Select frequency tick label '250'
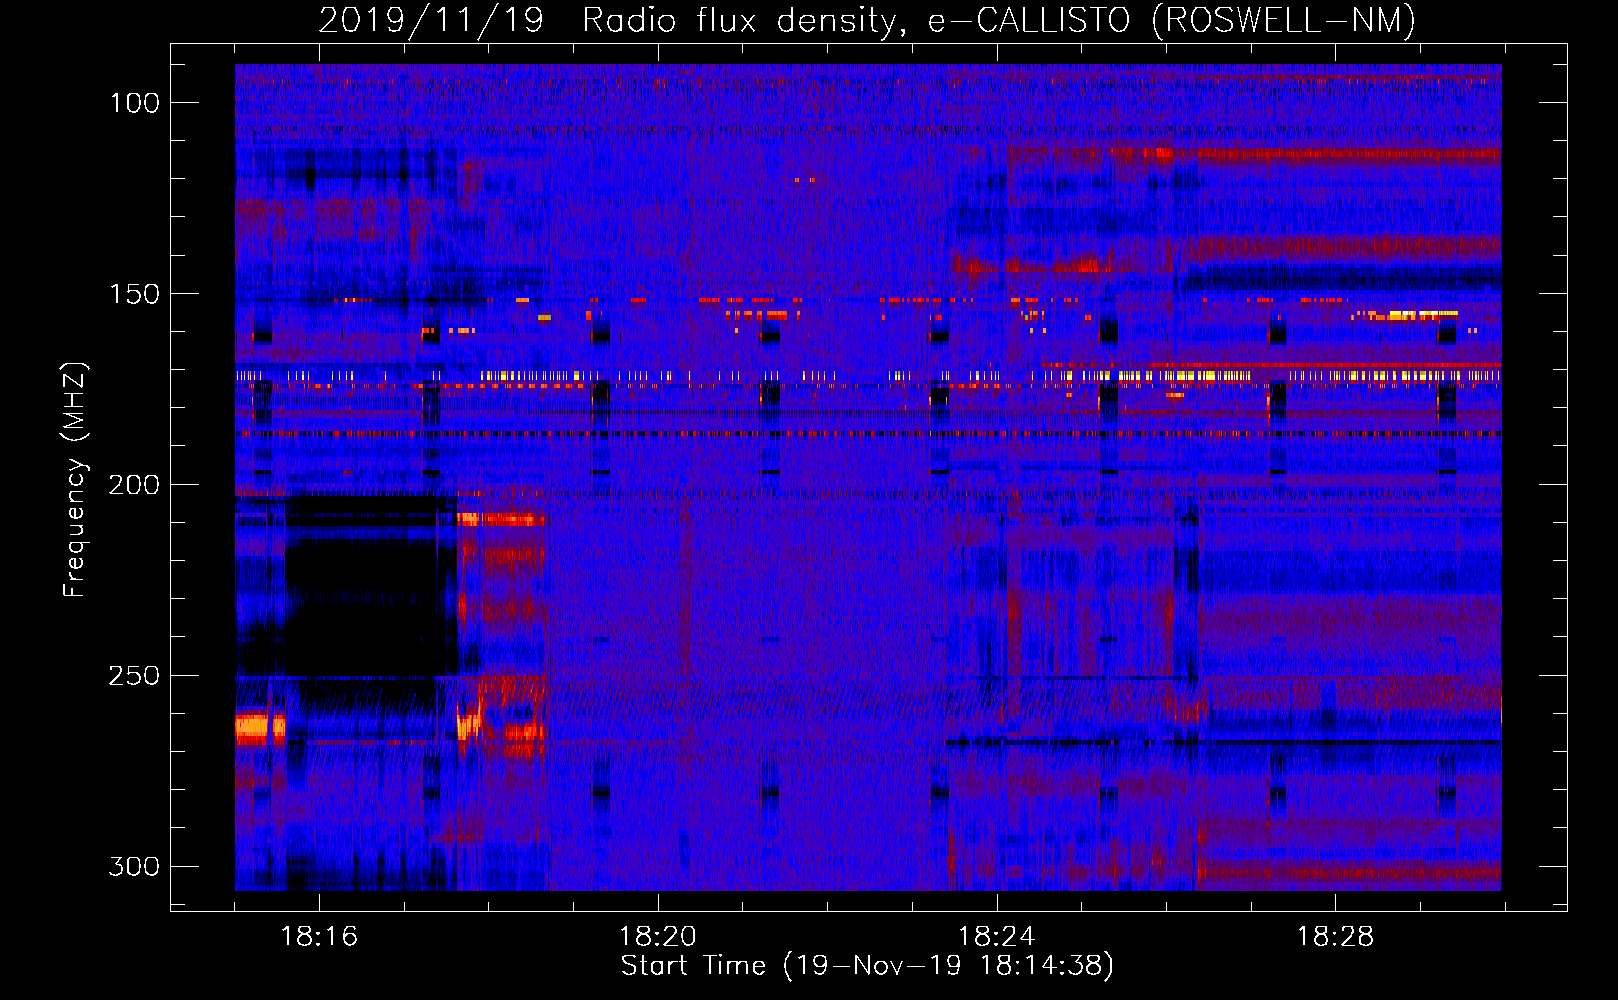Viewport: 1618px width, 1000px height. coord(135,676)
